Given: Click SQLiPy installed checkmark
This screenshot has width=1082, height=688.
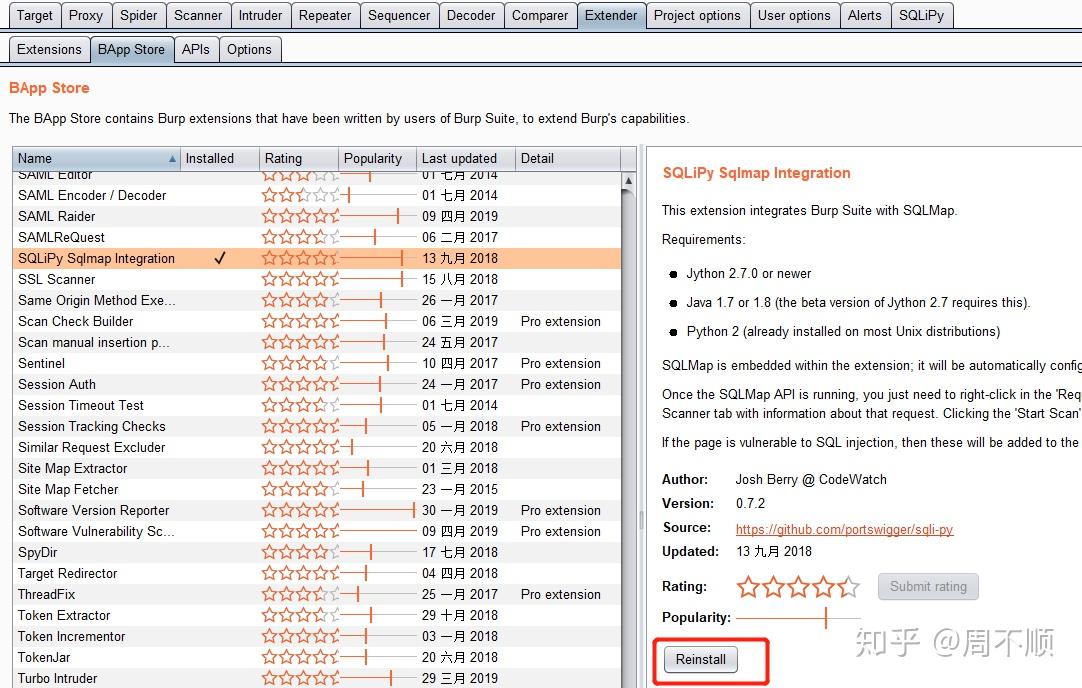Looking at the screenshot, I should pyautogui.click(x=220, y=258).
